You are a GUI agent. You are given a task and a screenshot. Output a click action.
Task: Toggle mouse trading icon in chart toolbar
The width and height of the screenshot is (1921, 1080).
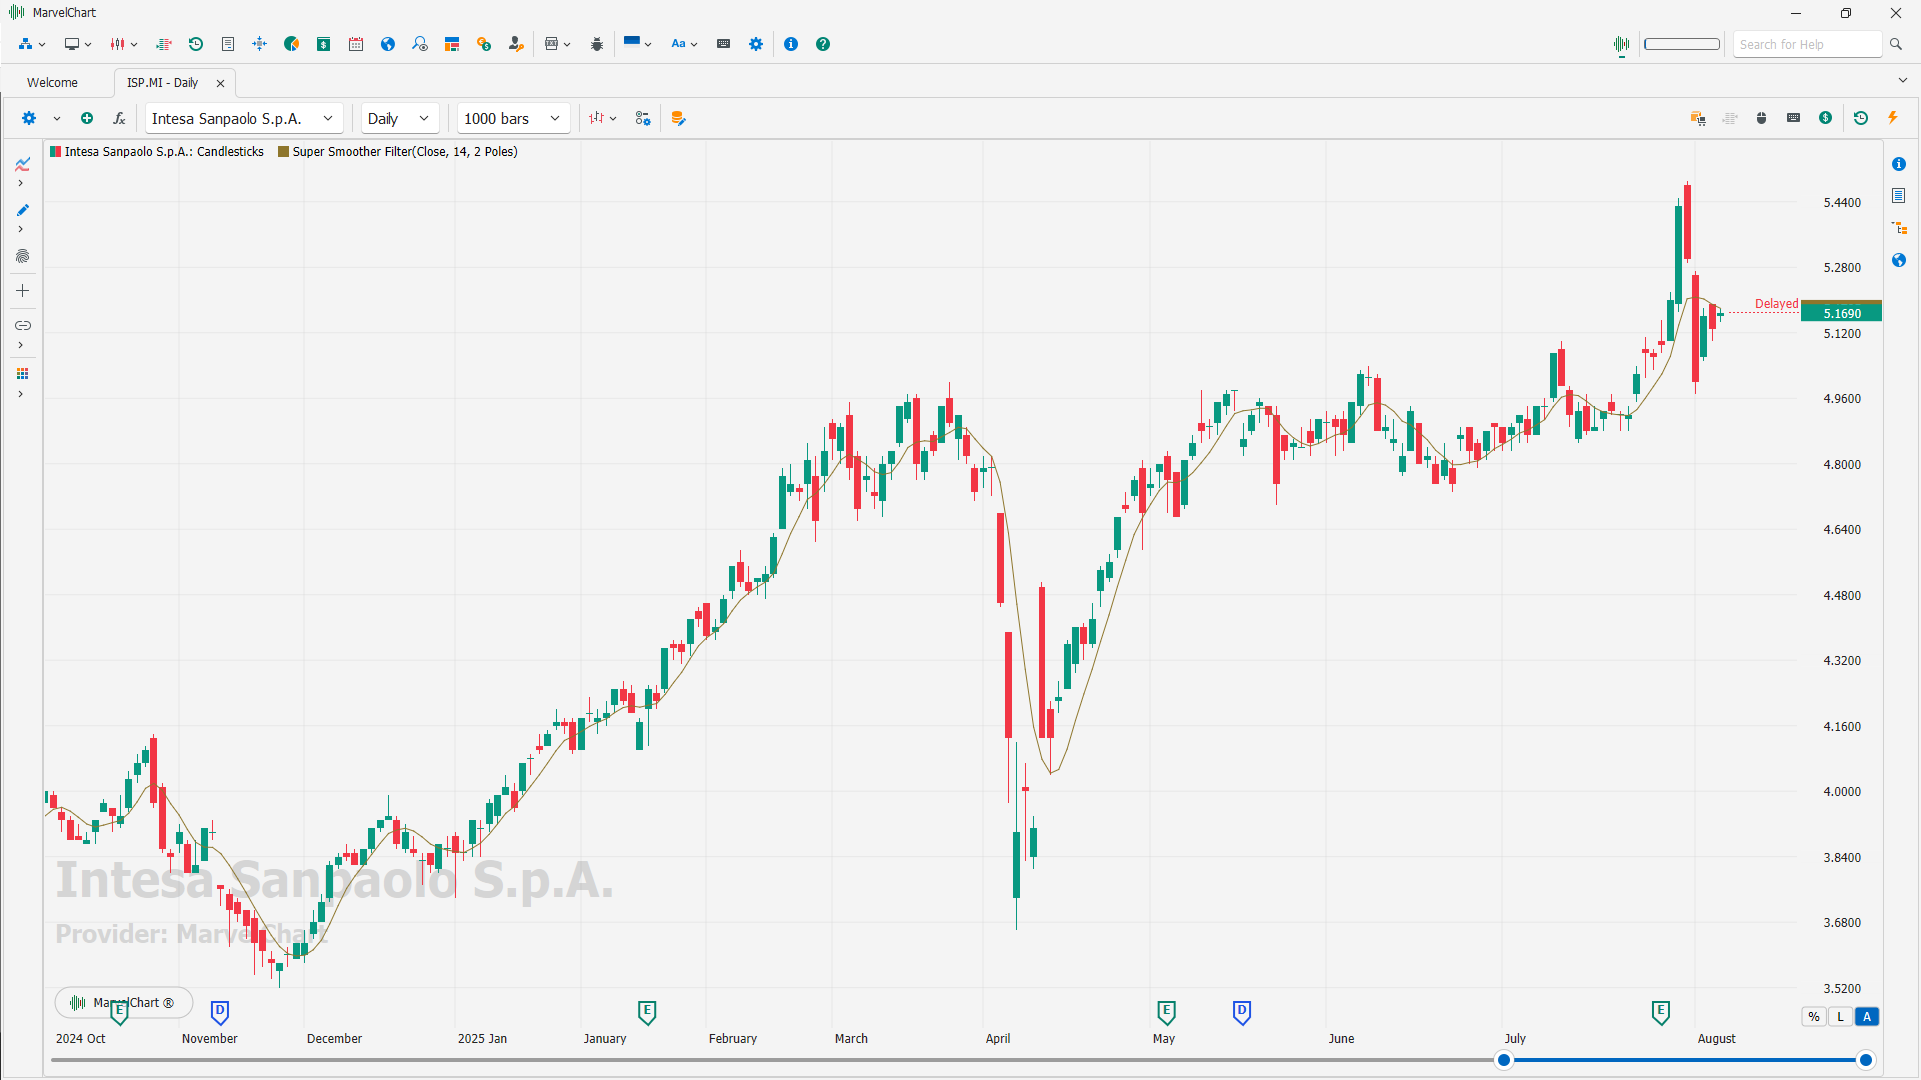click(x=1762, y=118)
